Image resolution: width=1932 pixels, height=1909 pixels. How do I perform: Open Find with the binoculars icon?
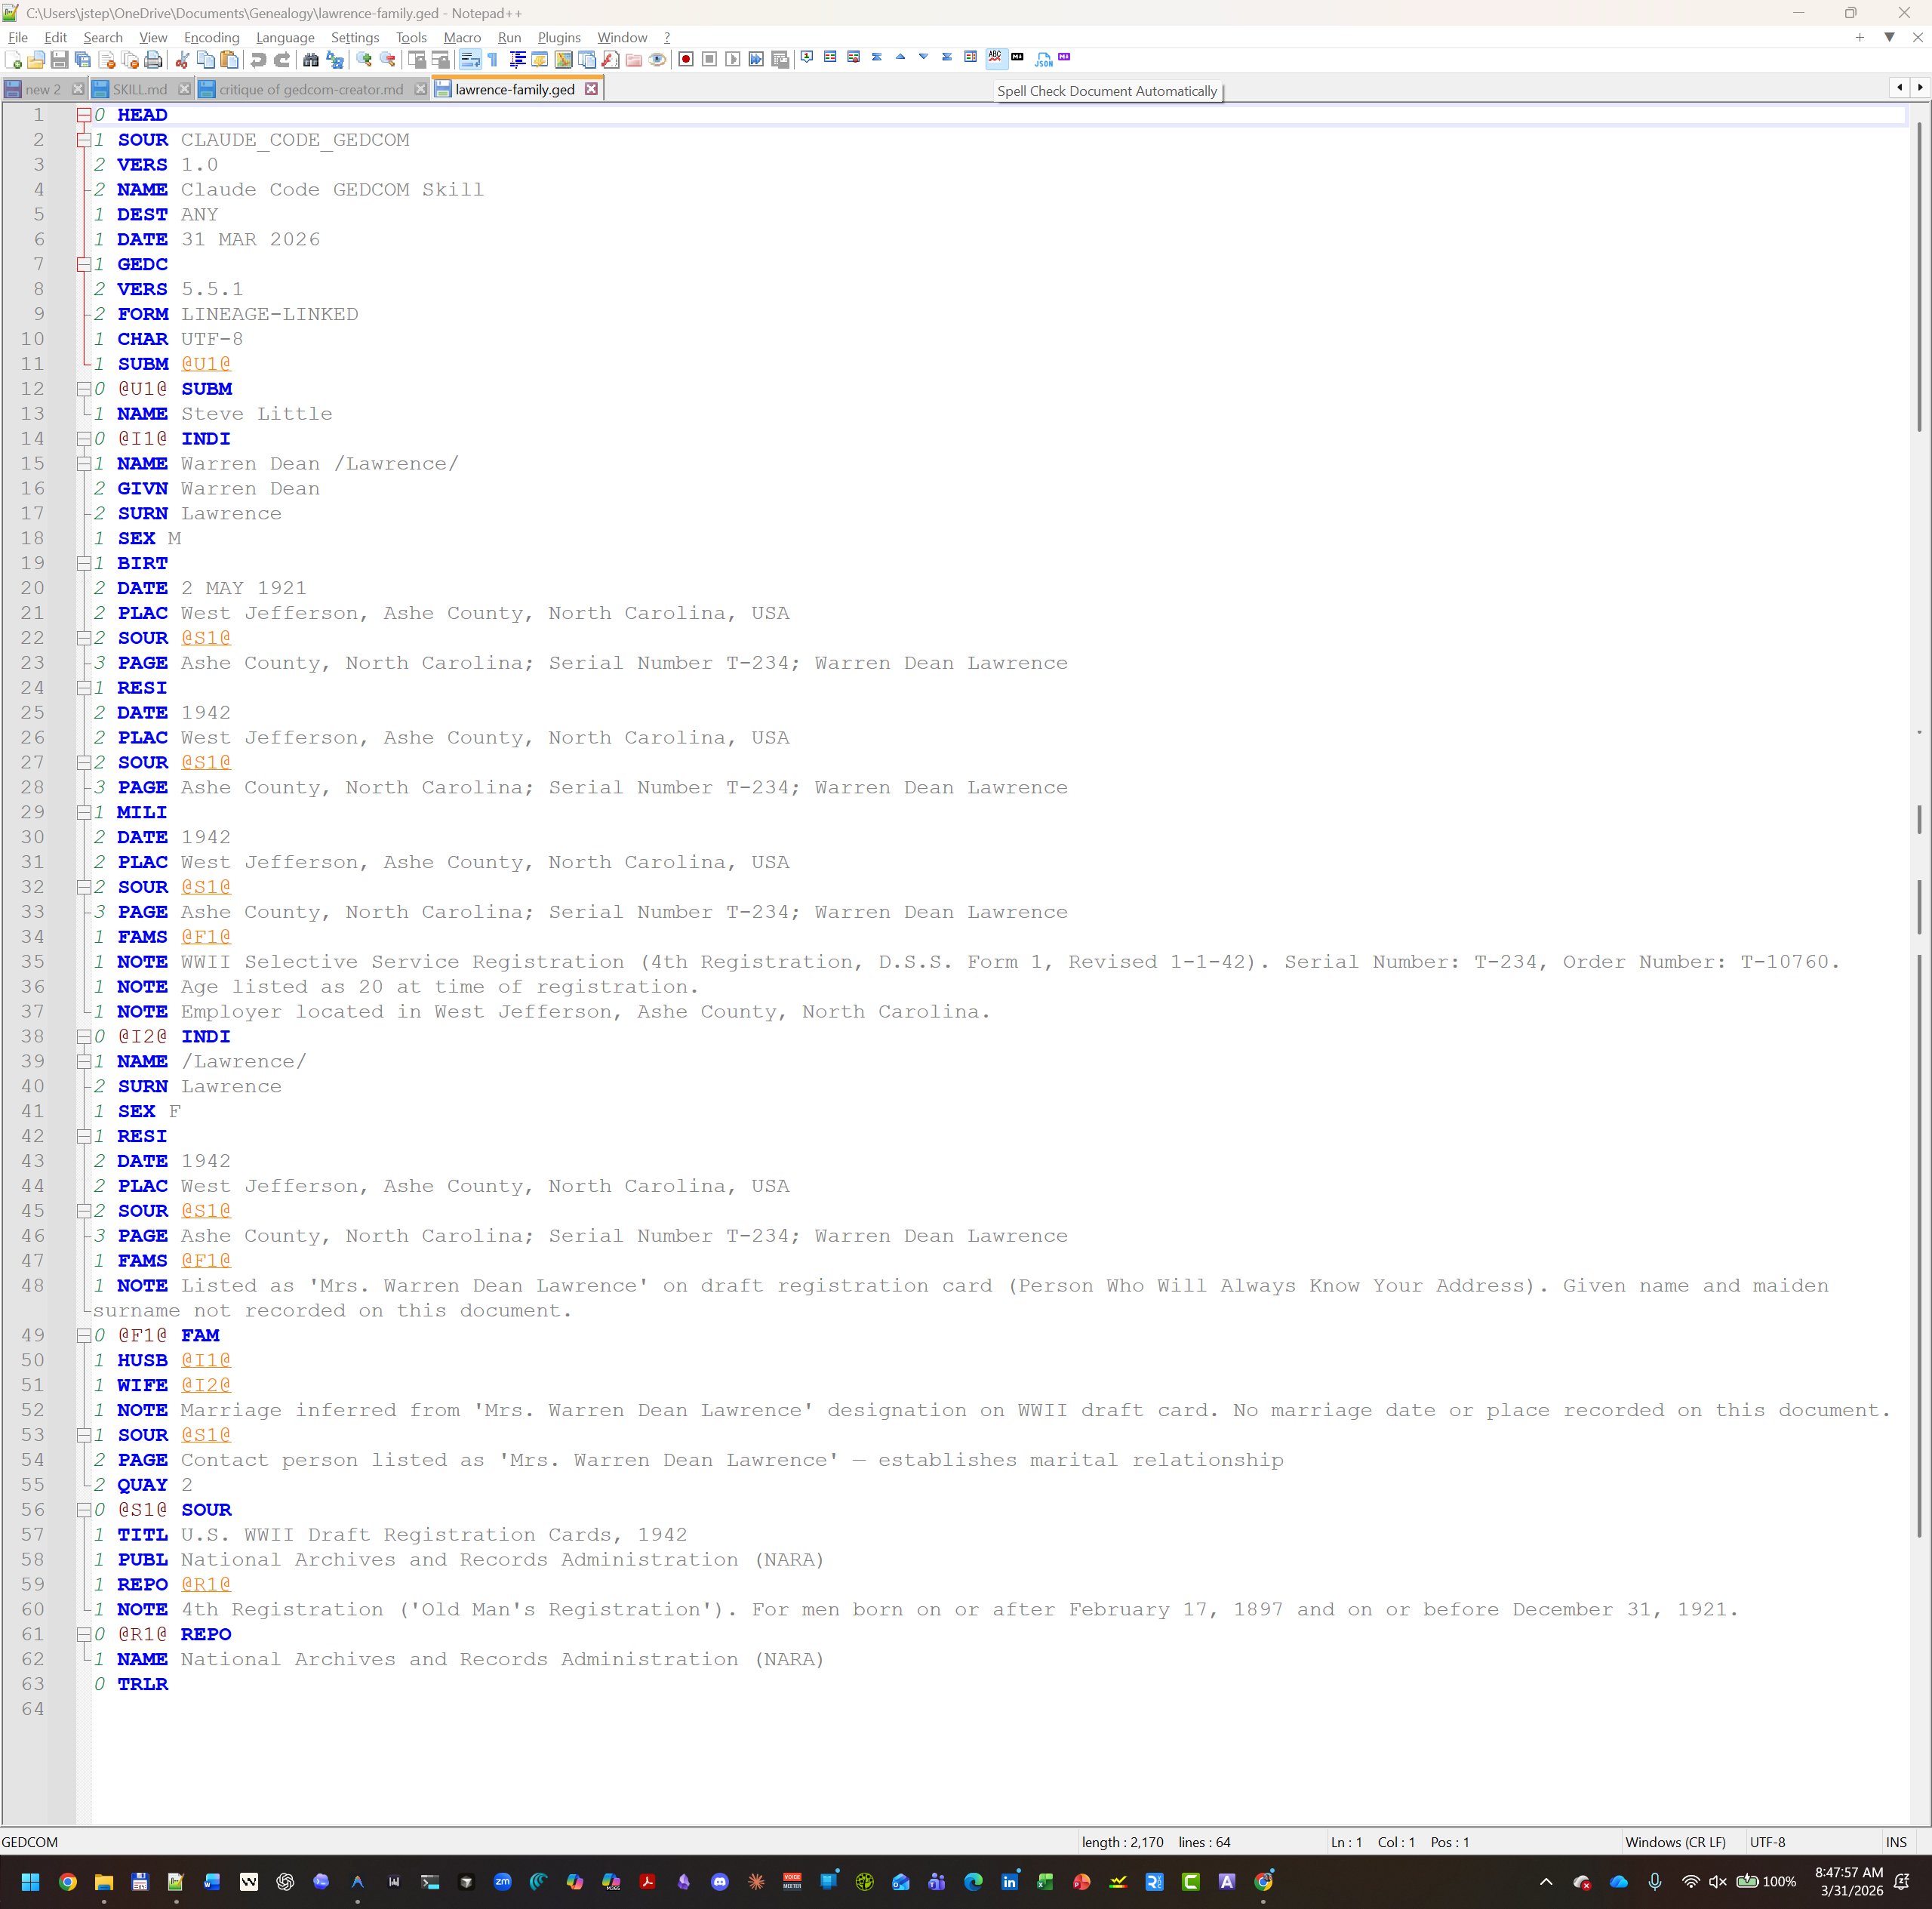click(x=311, y=60)
